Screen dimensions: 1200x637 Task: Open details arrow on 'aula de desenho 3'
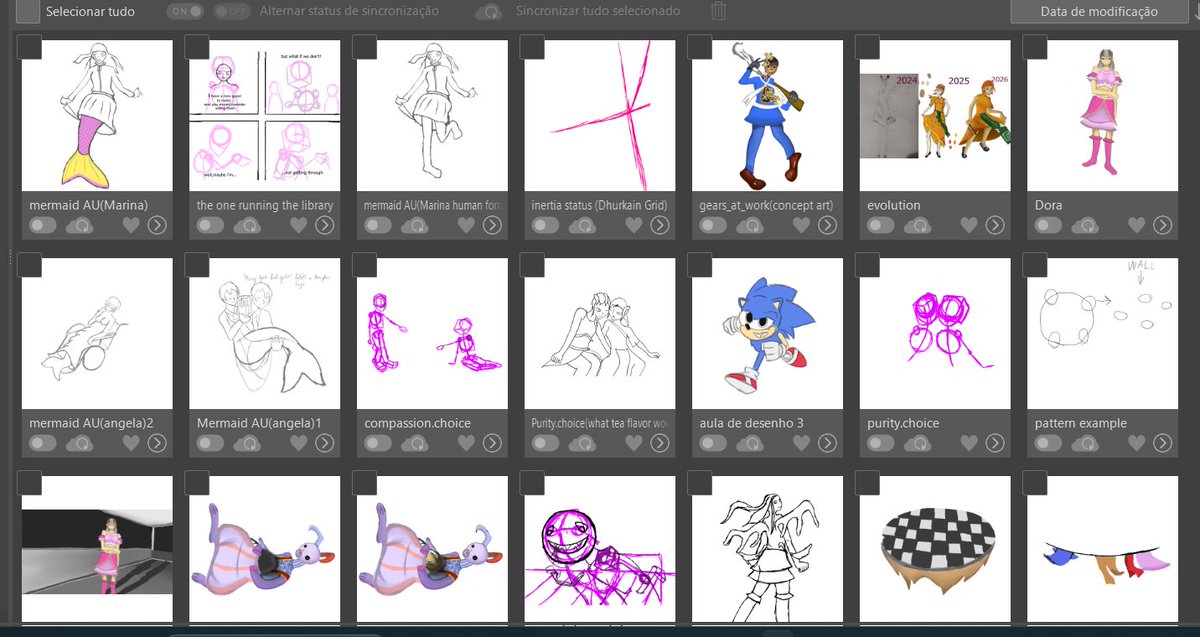pos(827,444)
